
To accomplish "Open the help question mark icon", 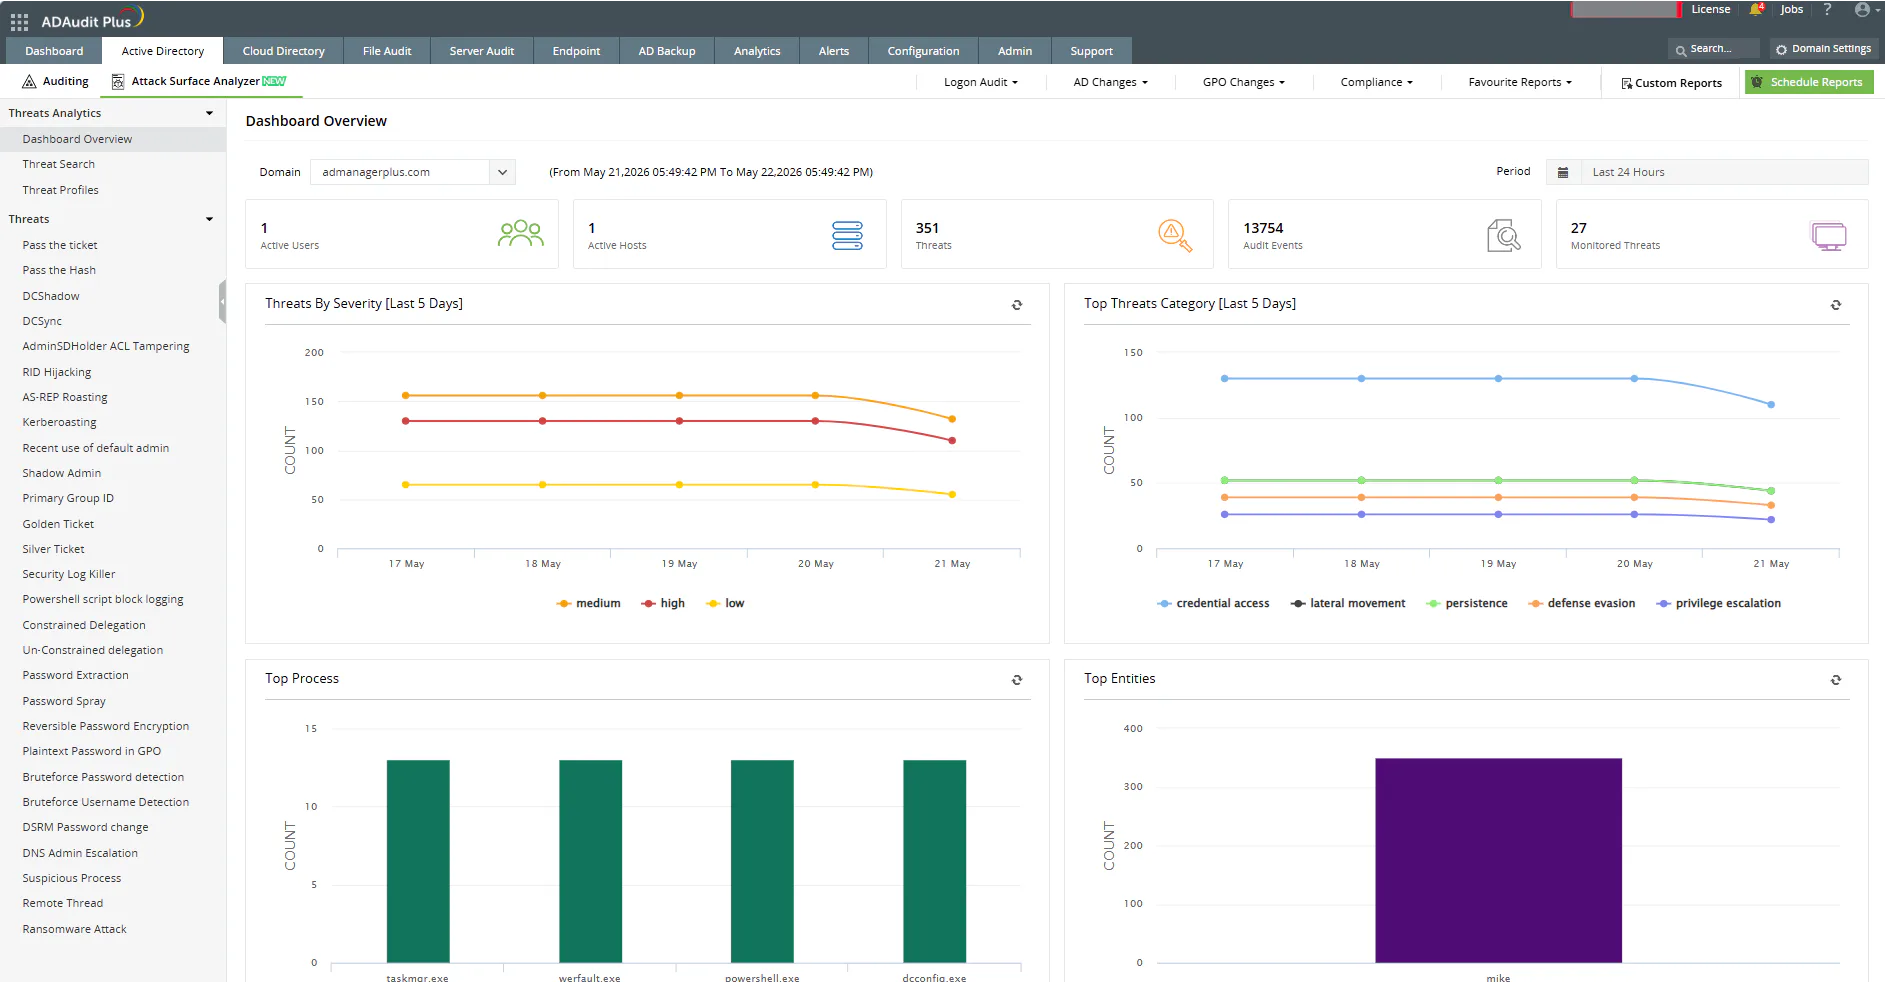I will (1827, 9).
